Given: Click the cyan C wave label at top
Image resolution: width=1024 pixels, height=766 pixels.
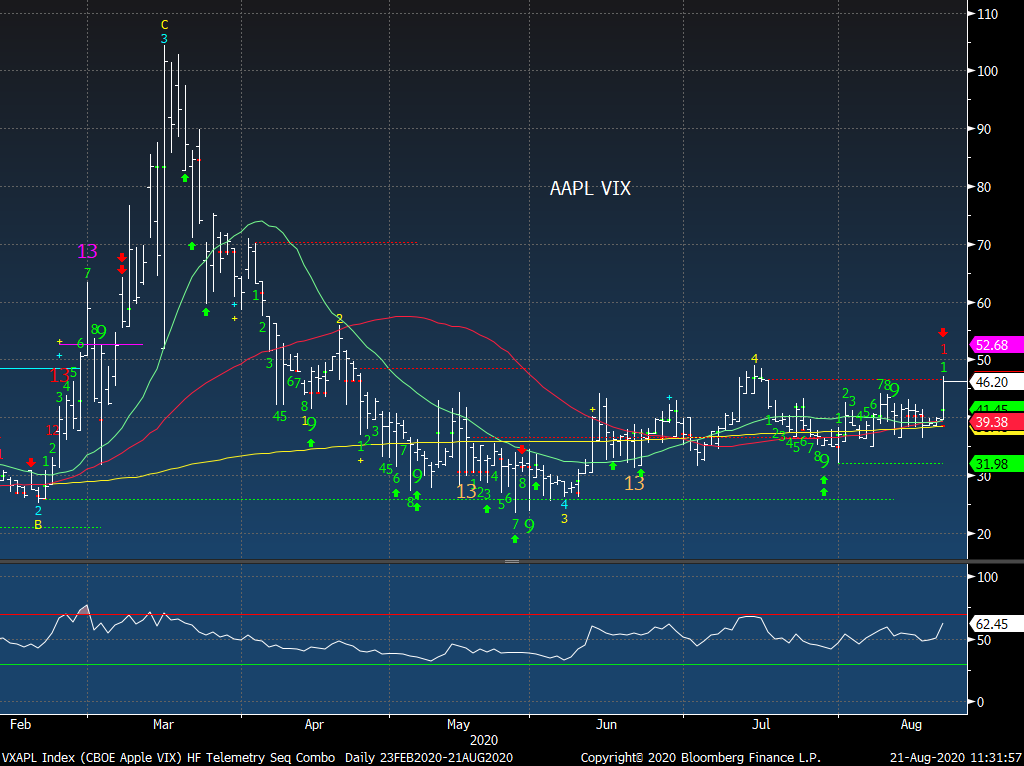Looking at the screenshot, I should point(166,22).
